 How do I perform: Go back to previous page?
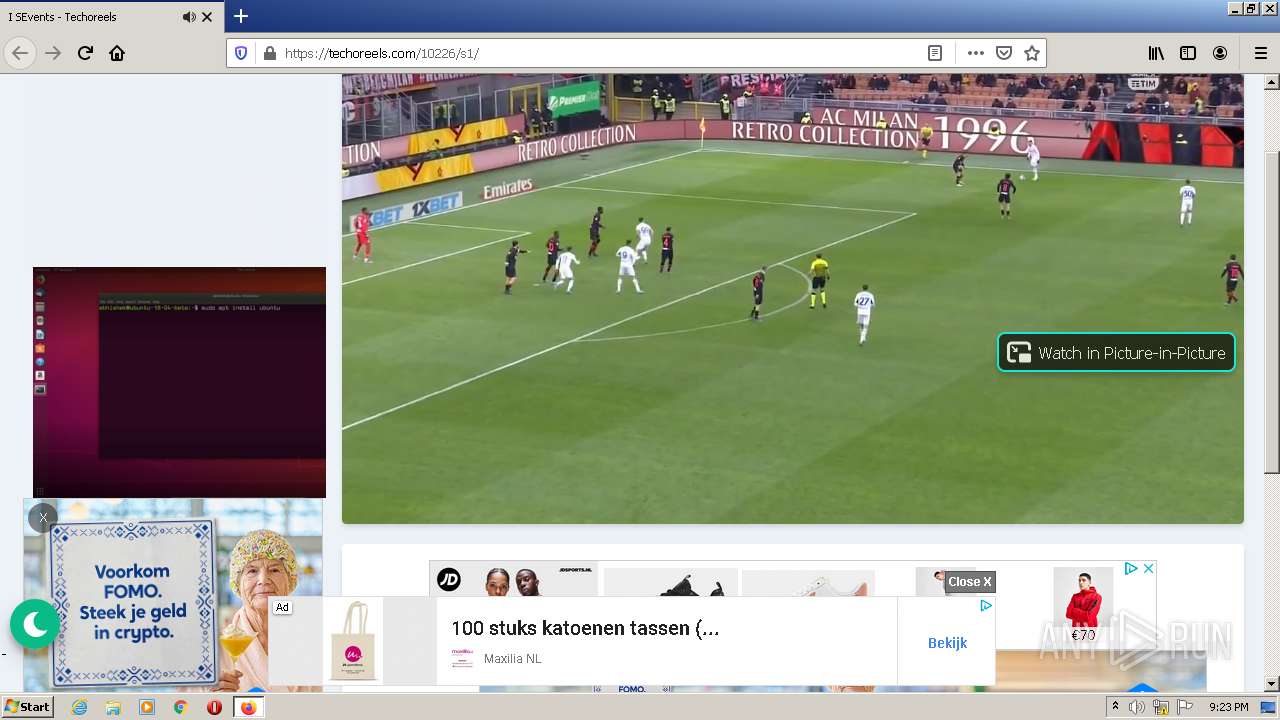(20, 53)
